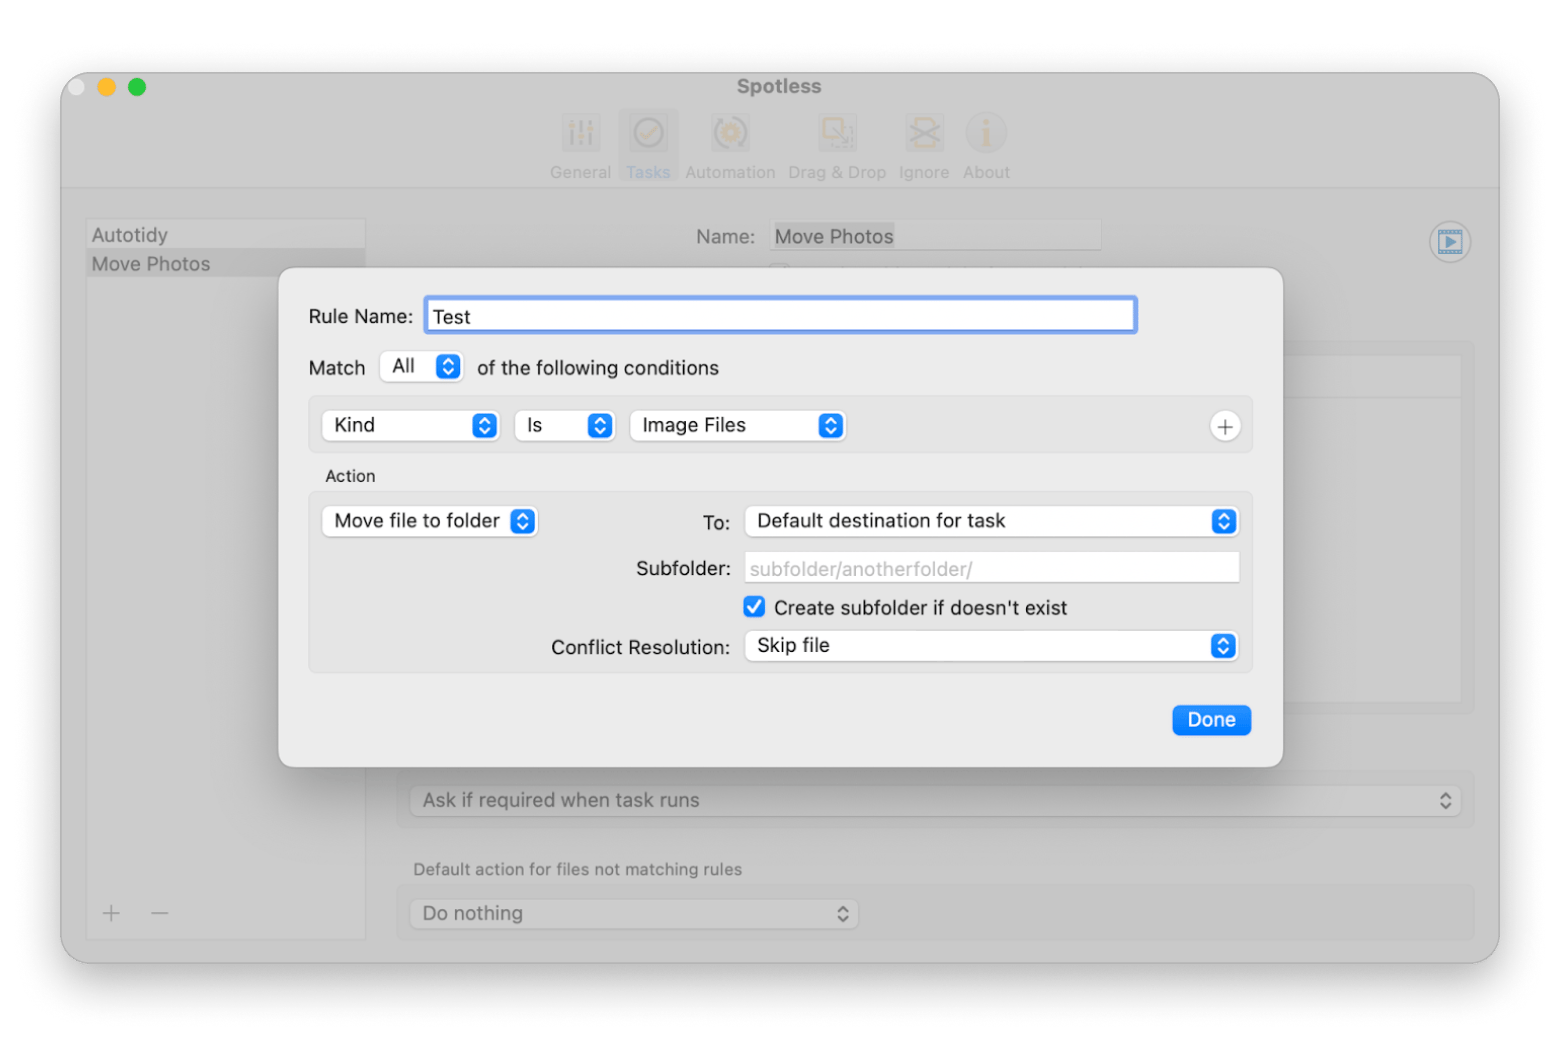Open the Ignore tab
The height and width of the screenshot is (1044, 1560).
[924, 146]
